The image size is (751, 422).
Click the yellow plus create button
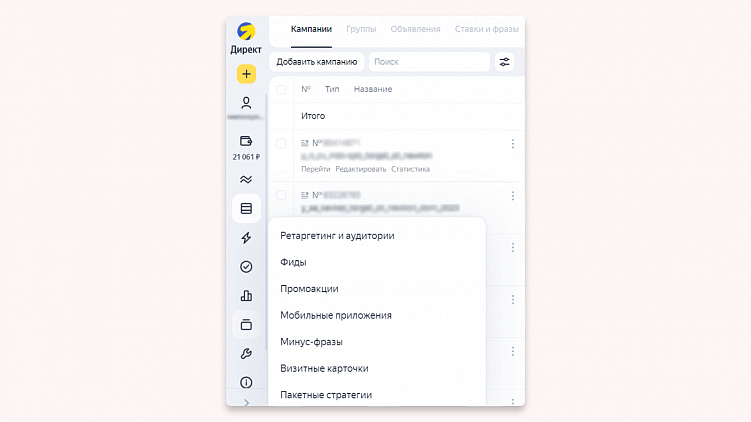pyautogui.click(x=246, y=74)
